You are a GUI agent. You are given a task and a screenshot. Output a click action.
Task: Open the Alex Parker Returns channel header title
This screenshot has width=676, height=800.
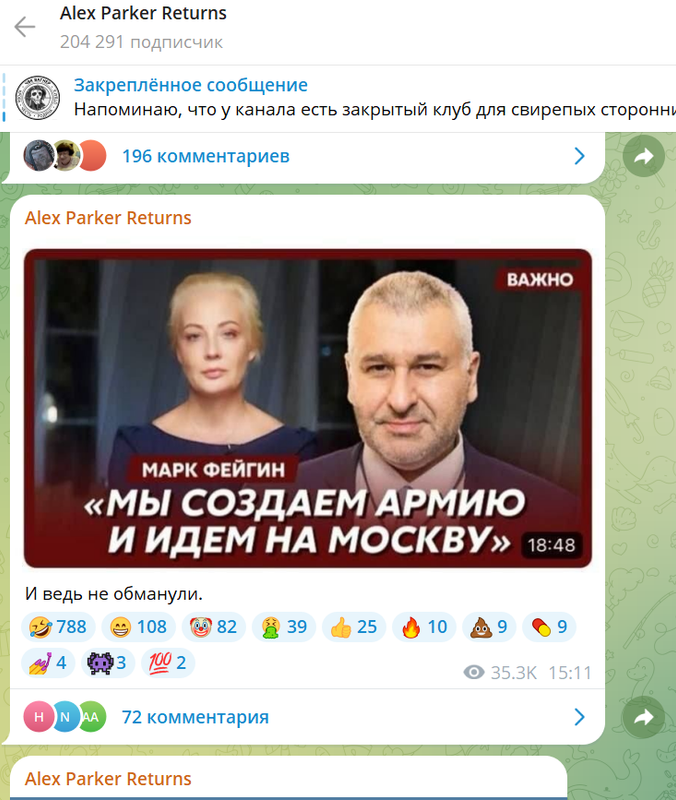click(x=143, y=13)
